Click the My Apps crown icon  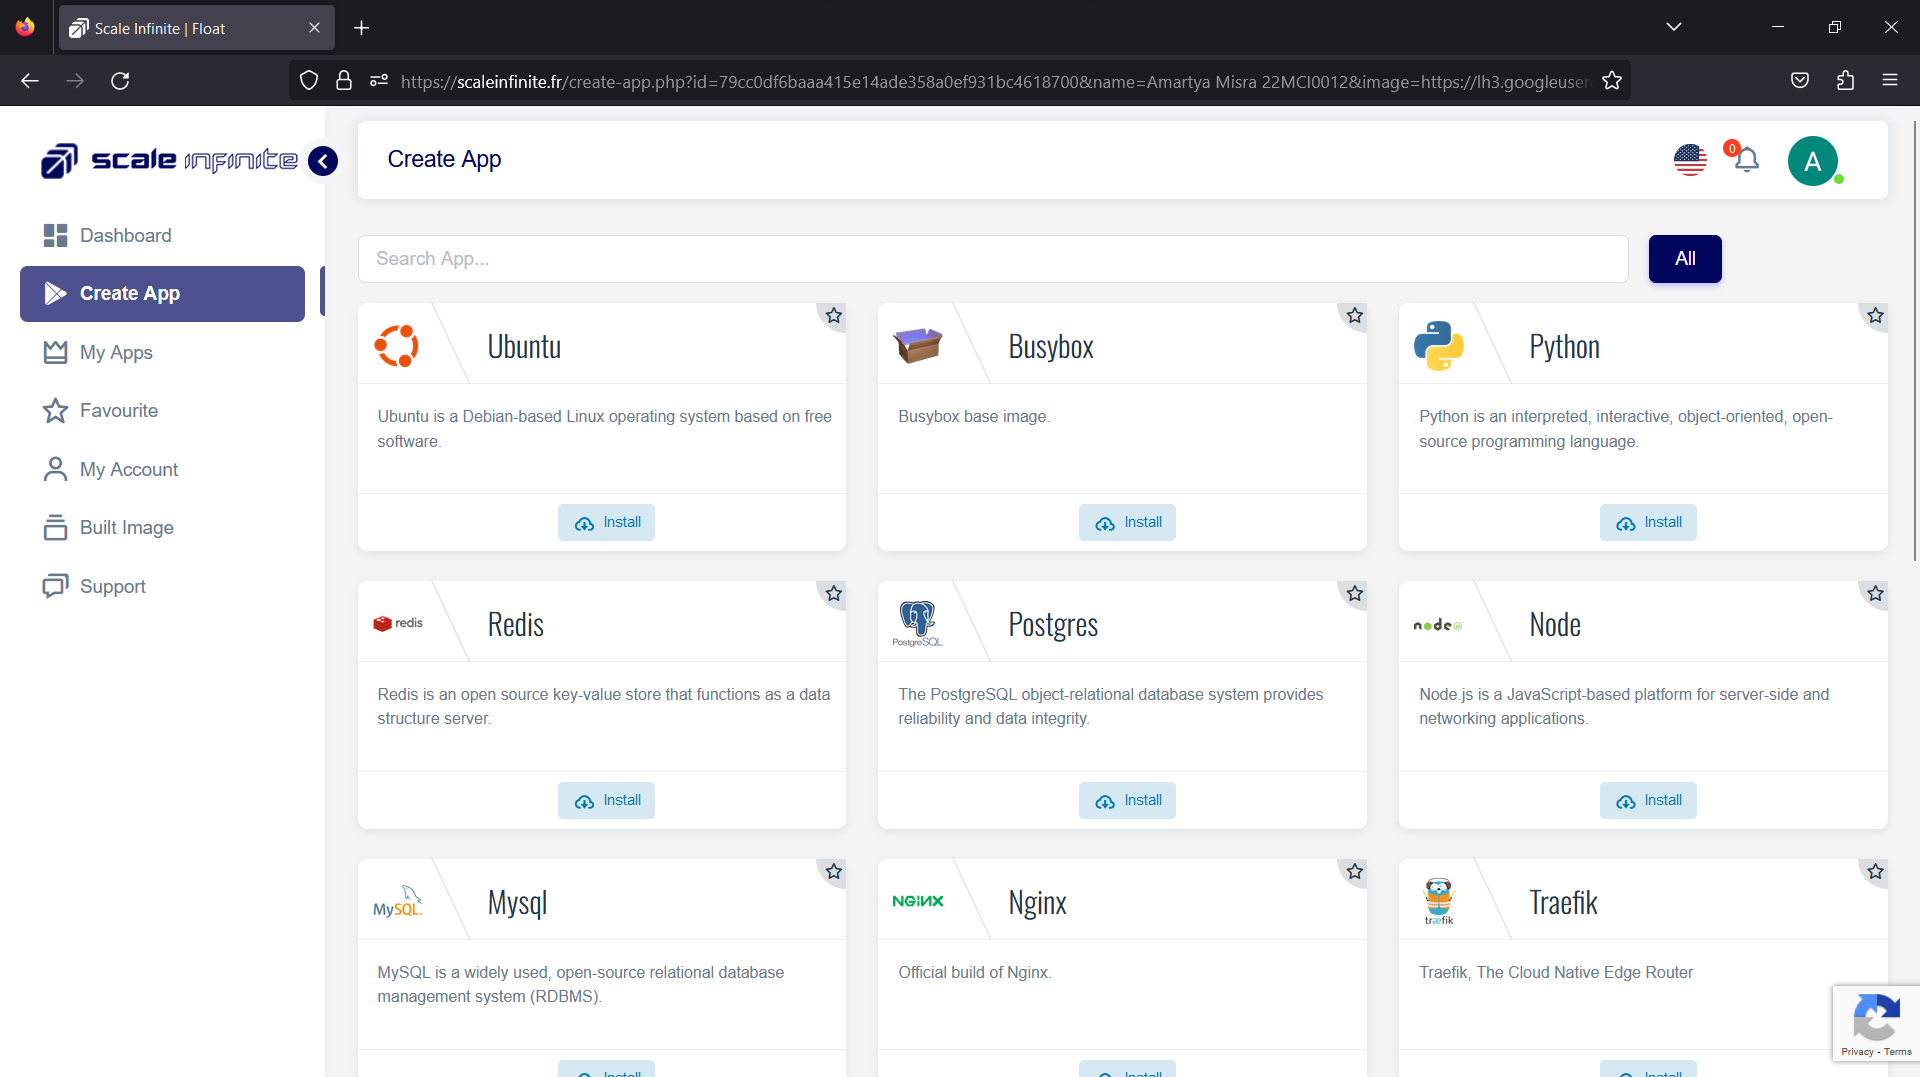pyautogui.click(x=55, y=352)
